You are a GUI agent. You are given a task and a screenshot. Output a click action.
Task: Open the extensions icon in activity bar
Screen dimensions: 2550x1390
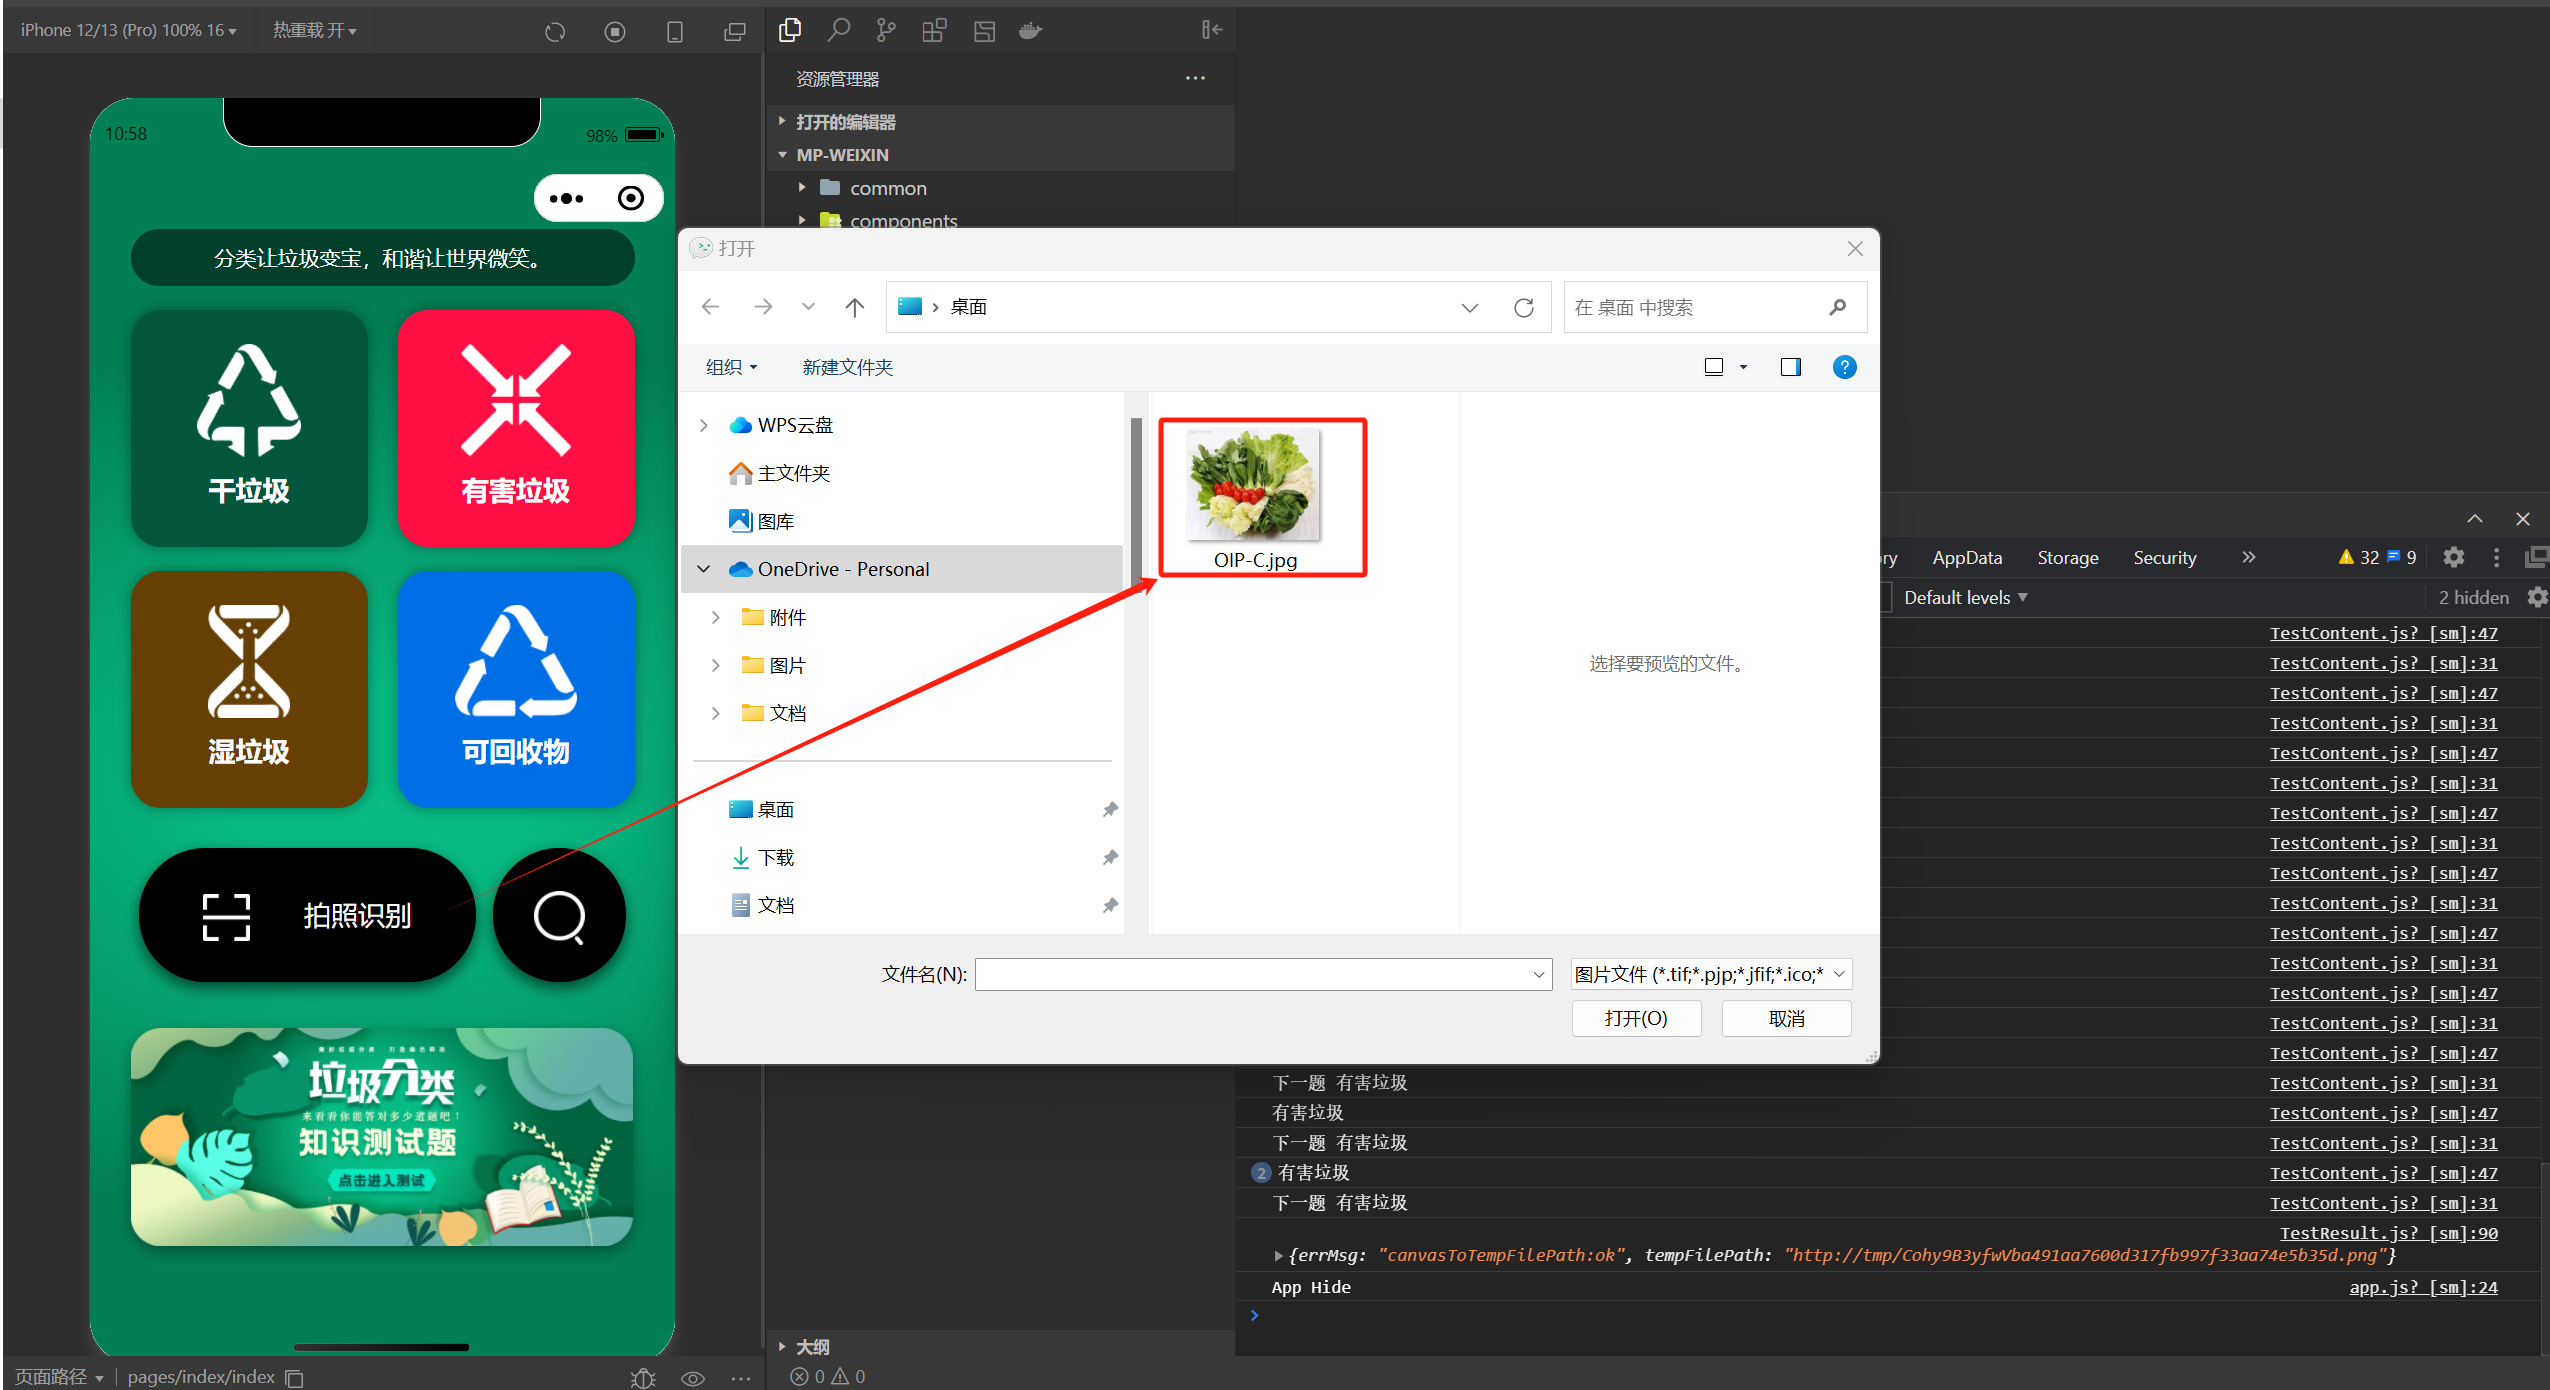point(934,30)
